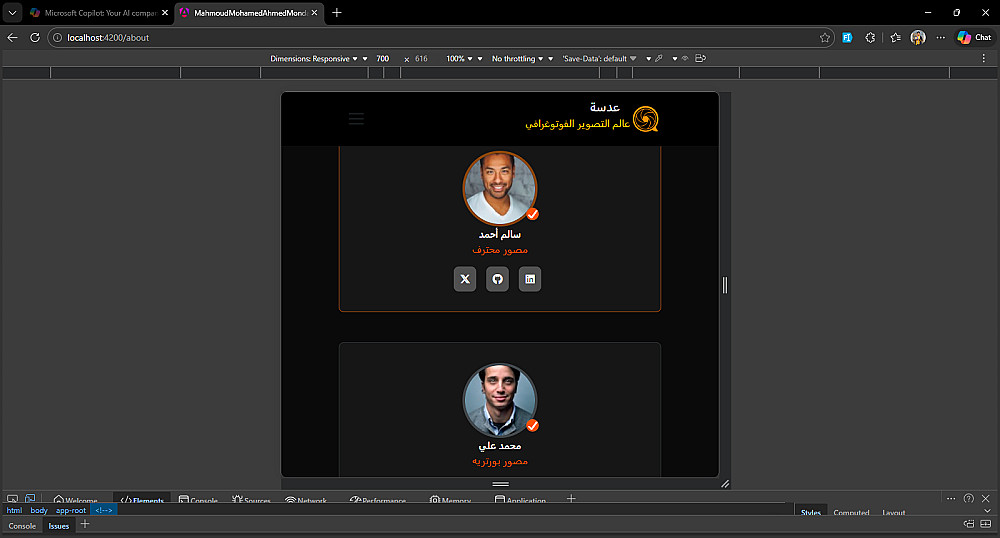
Task: Open the tab actions menu arrow
Action: click(12, 13)
